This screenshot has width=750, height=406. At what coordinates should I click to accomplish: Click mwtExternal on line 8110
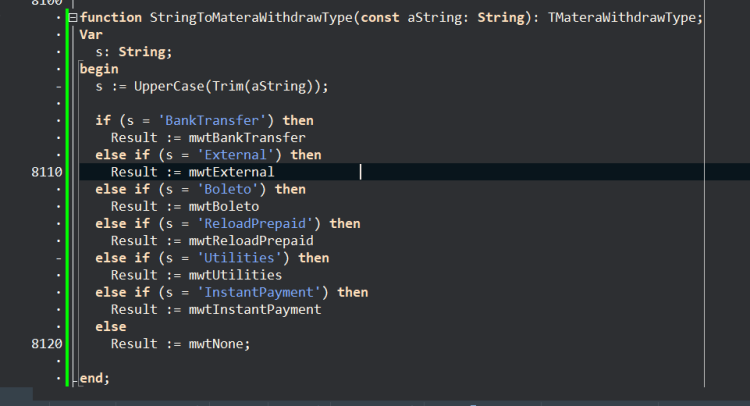tap(232, 172)
